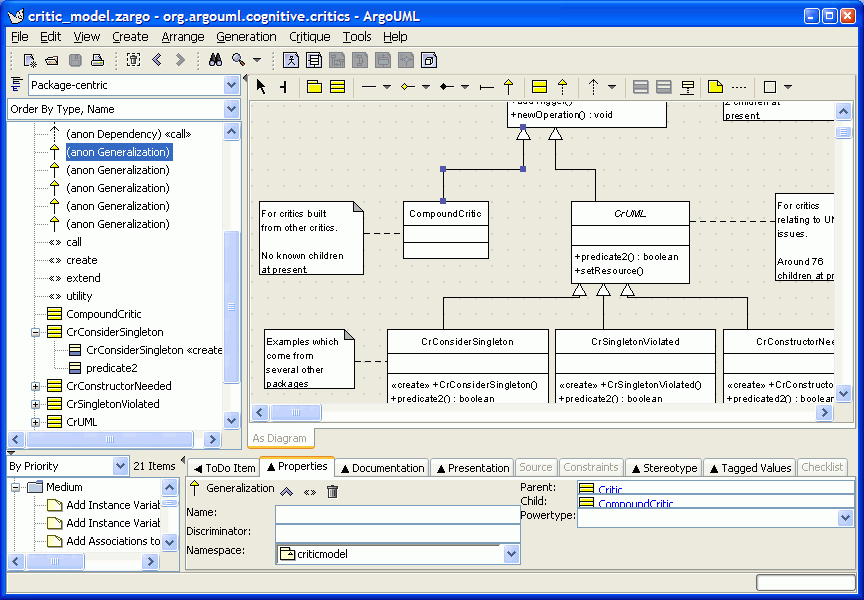Click Go up icon in Properties panel
The height and width of the screenshot is (600, 864).
click(287, 491)
